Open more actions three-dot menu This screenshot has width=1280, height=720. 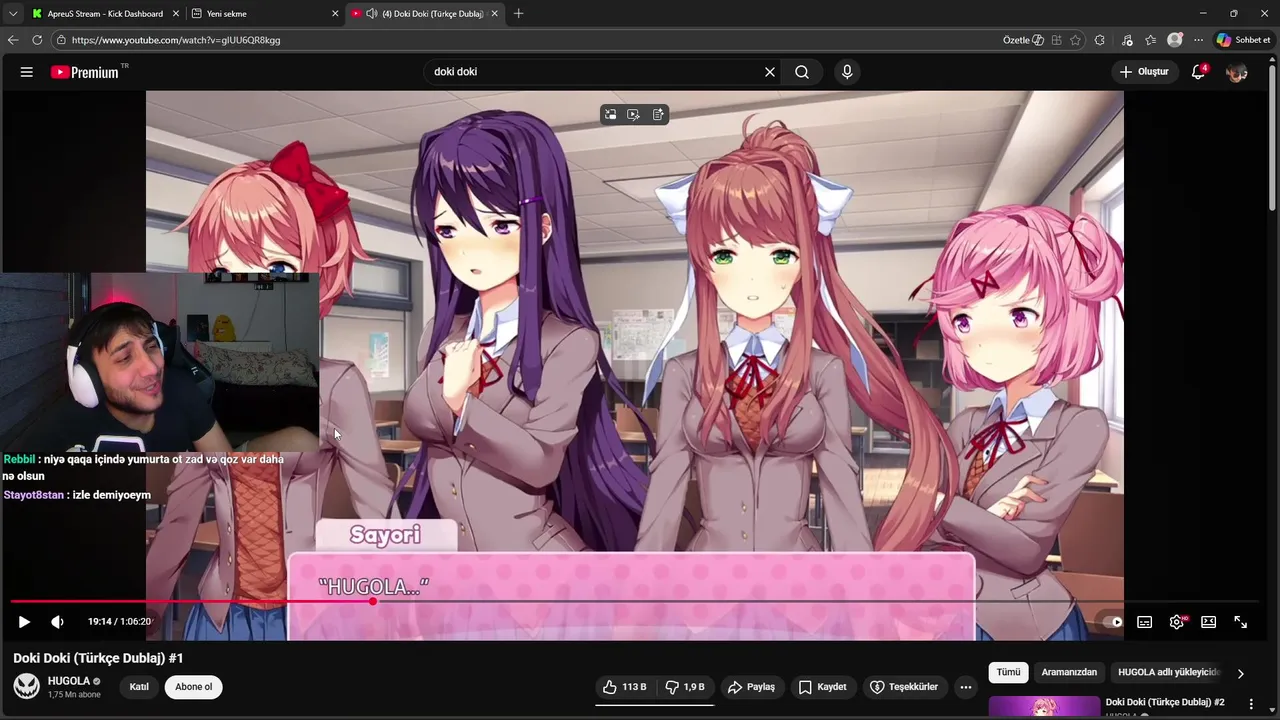[x=965, y=687]
